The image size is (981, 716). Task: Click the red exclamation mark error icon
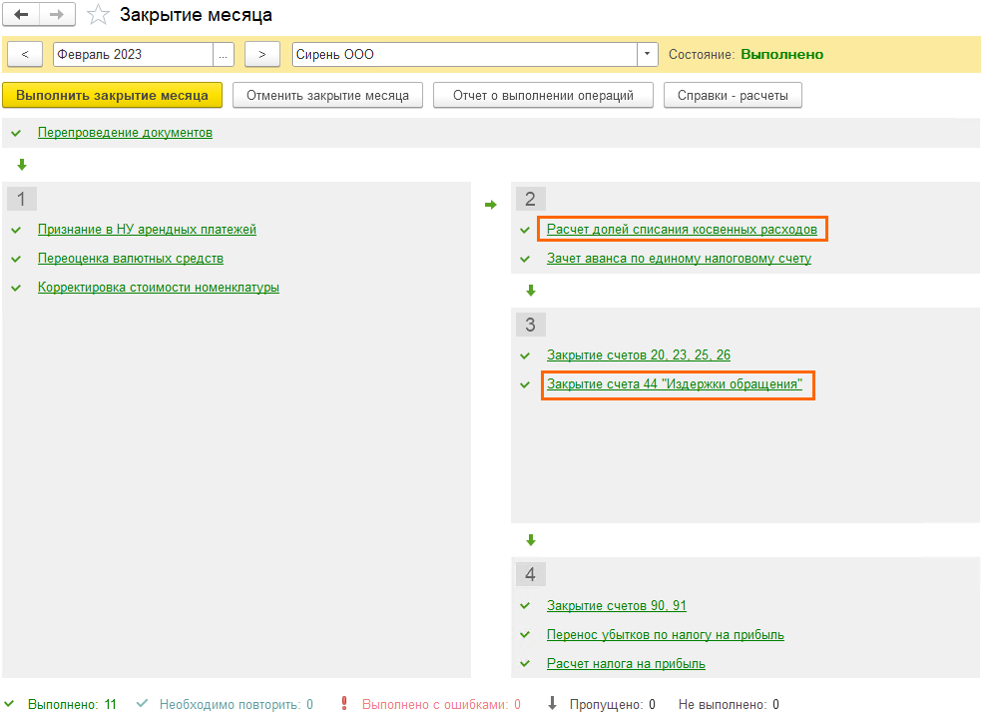344,703
